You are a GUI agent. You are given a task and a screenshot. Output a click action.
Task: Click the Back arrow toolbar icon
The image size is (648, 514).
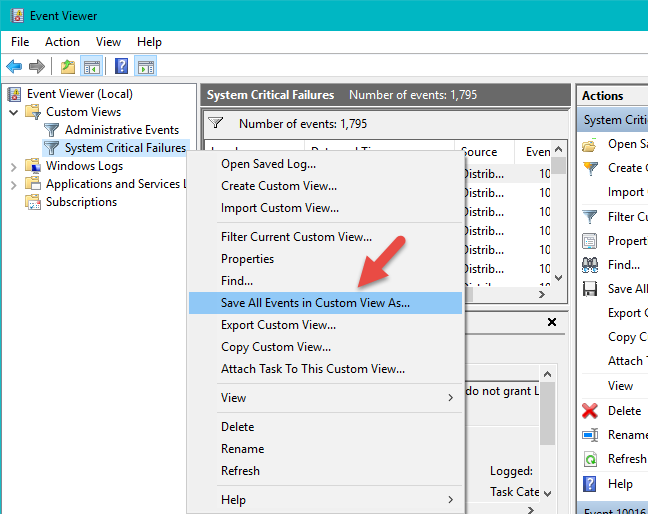[x=14, y=66]
